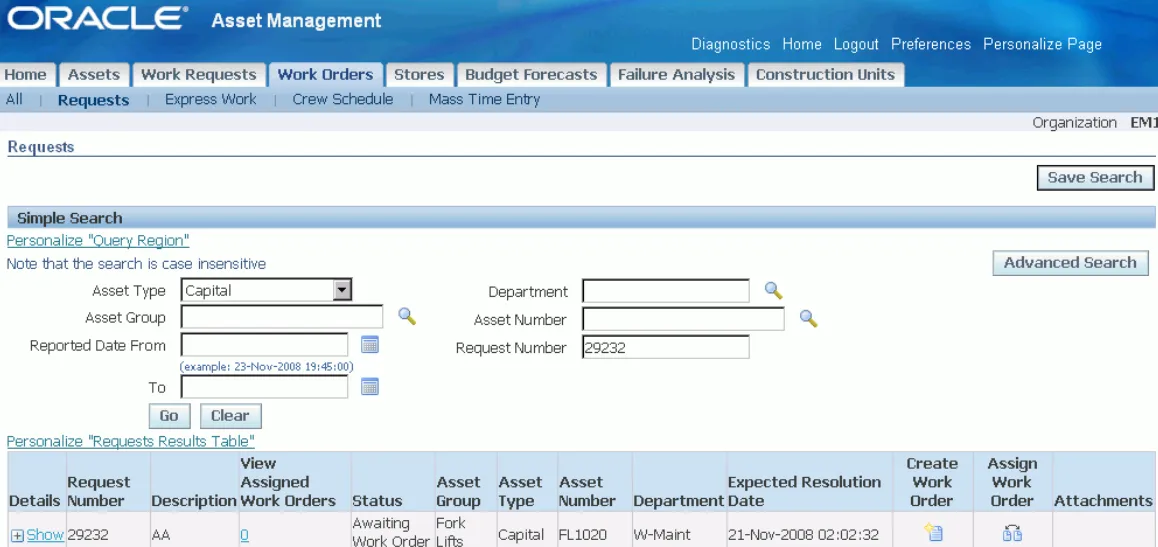
Task: Click into the Department field
Action: tap(666, 291)
